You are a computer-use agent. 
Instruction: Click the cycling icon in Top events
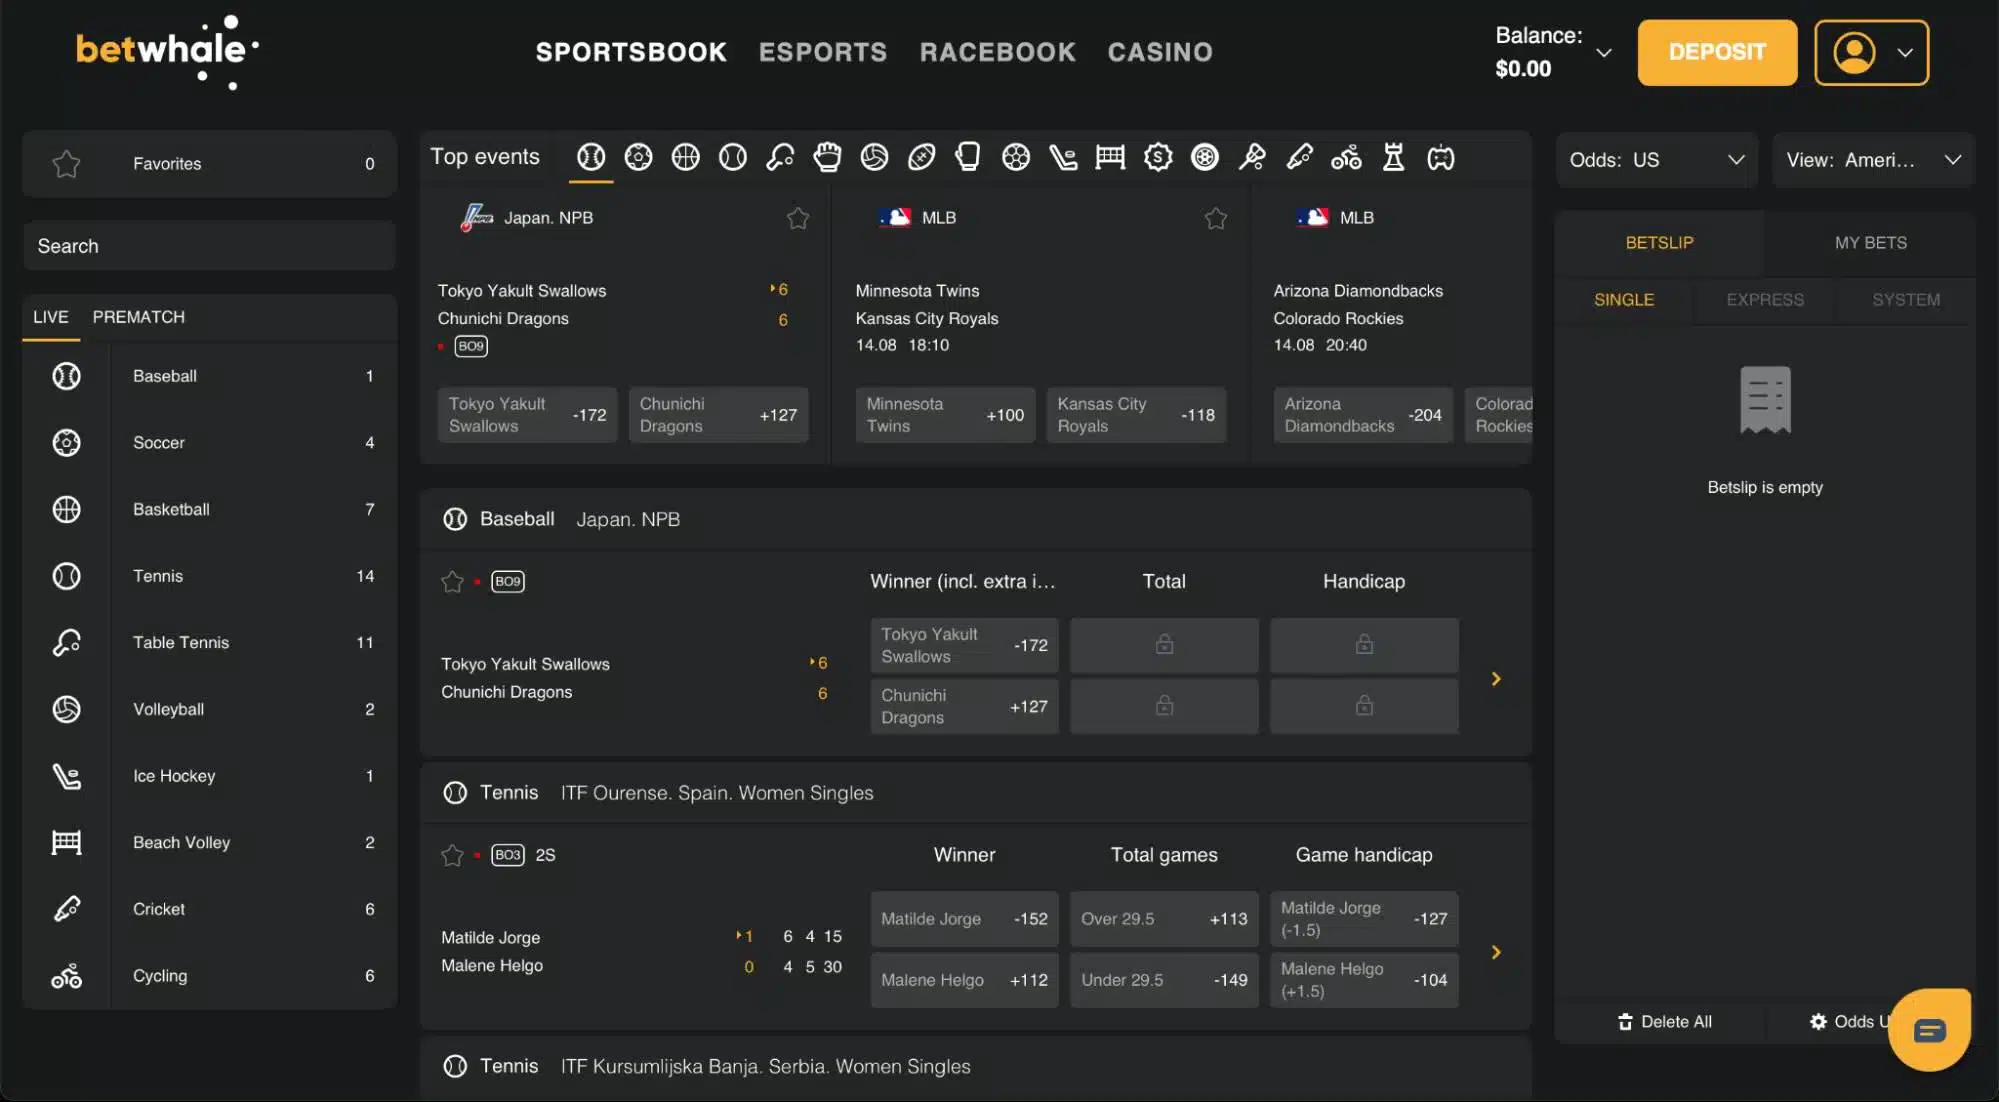point(1346,157)
